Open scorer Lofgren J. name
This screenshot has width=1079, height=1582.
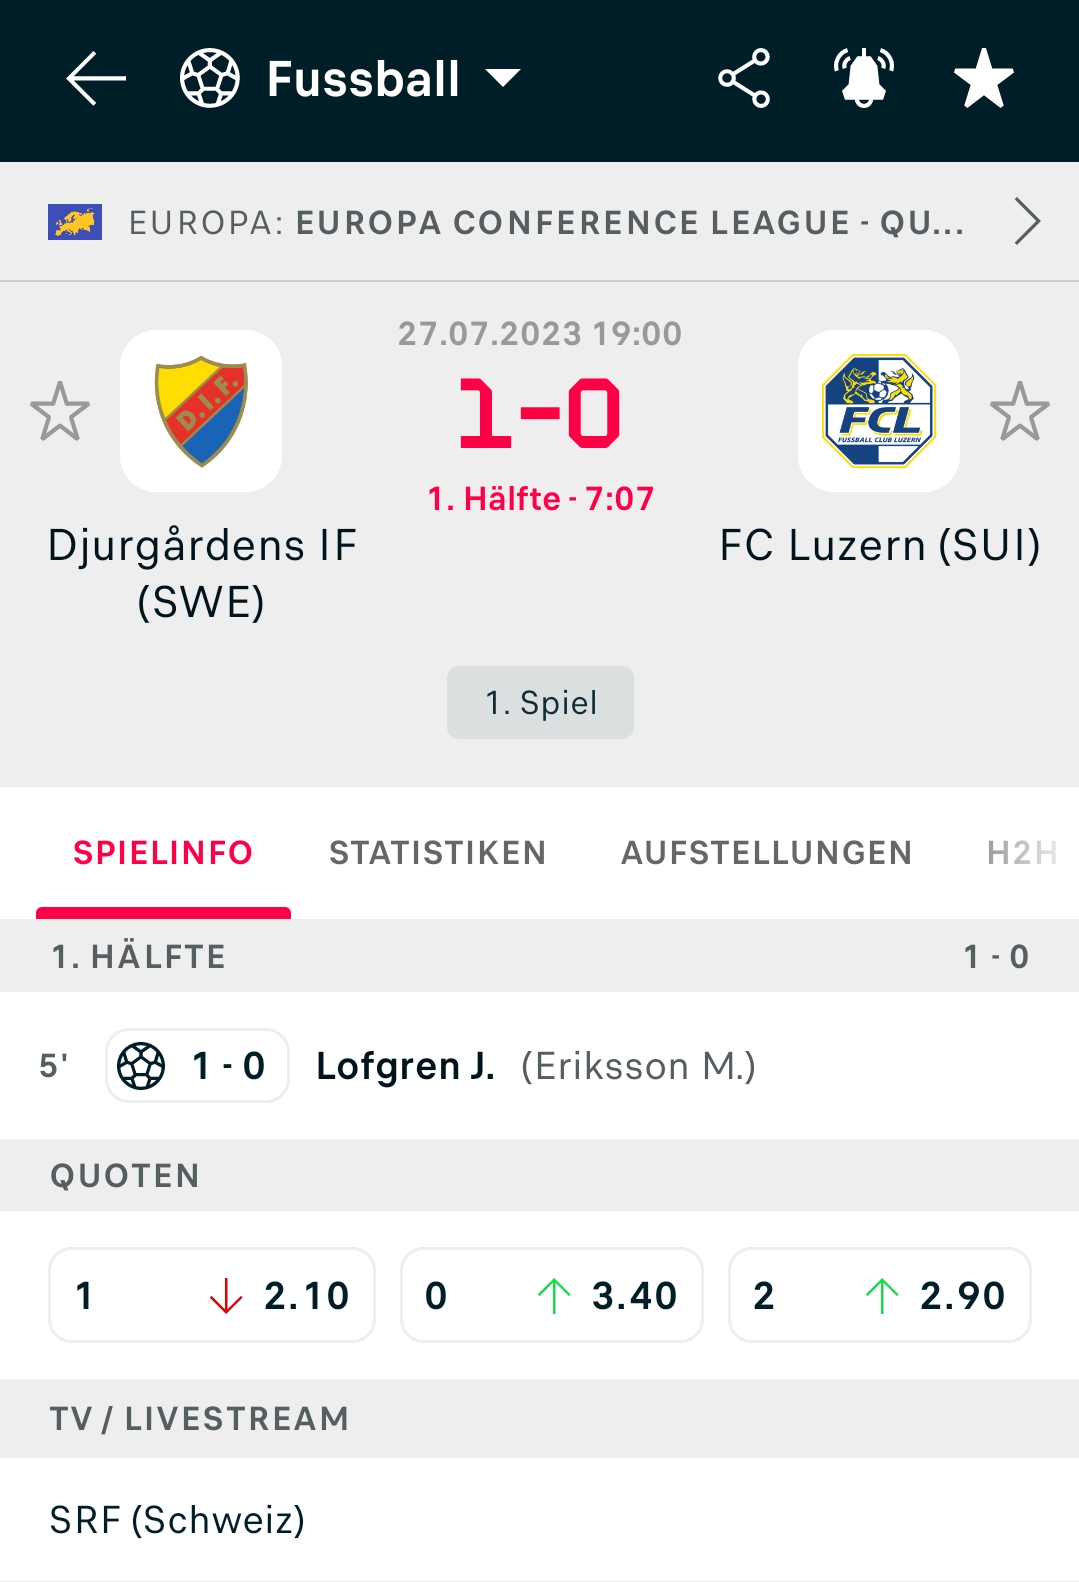(405, 1066)
